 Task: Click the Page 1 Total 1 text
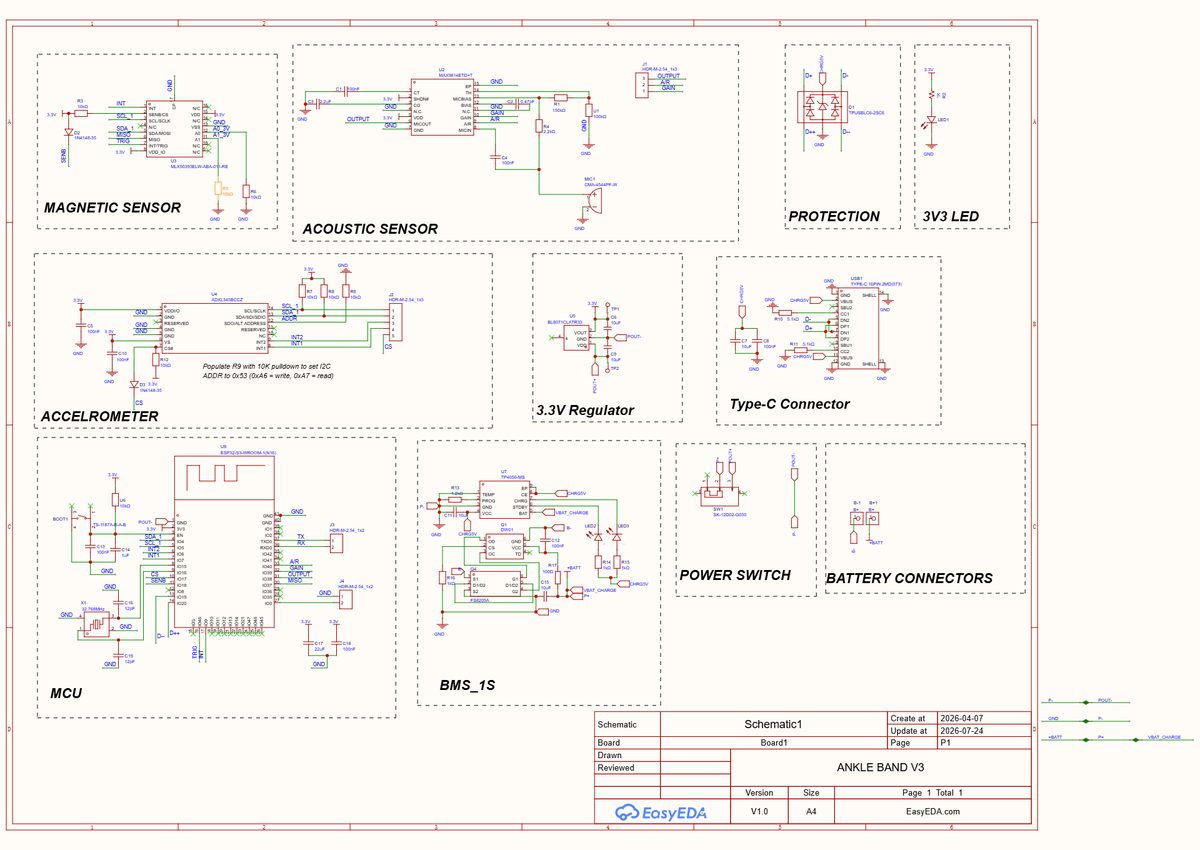click(932, 792)
